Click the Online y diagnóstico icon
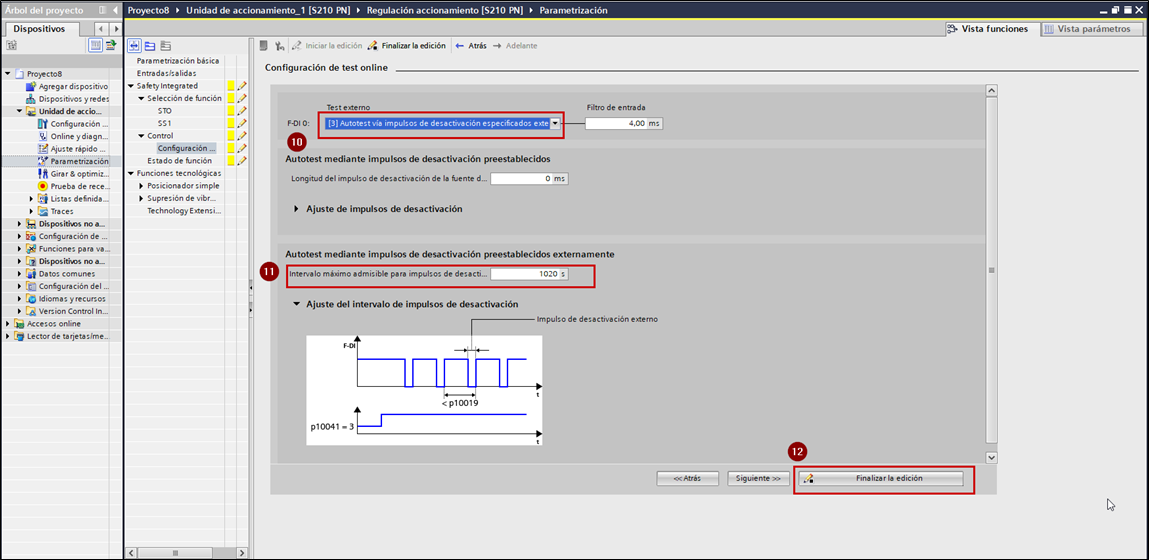This screenshot has width=1149, height=560. pyautogui.click(x=43, y=136)
